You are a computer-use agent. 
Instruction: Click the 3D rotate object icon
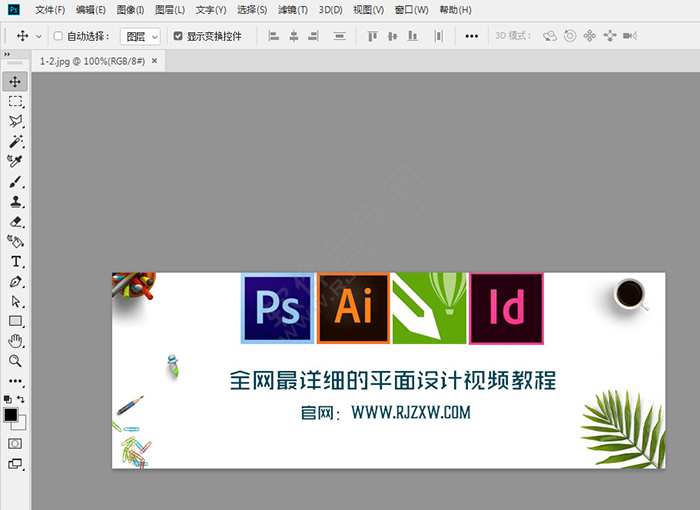click(550, 36)
